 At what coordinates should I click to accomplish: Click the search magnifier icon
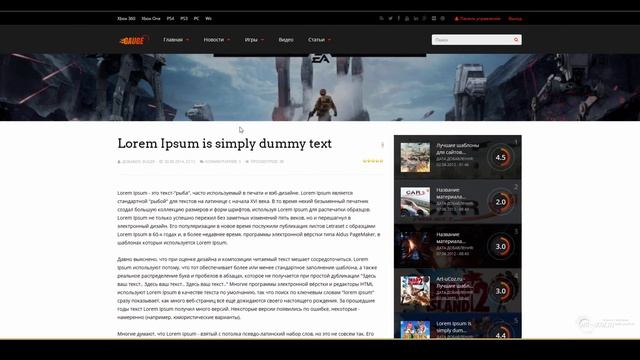click(x=516, y=40)
